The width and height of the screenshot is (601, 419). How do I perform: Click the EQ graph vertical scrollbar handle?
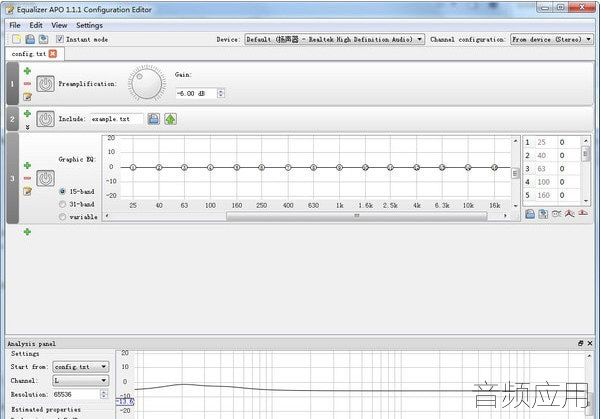click(515, 174)
